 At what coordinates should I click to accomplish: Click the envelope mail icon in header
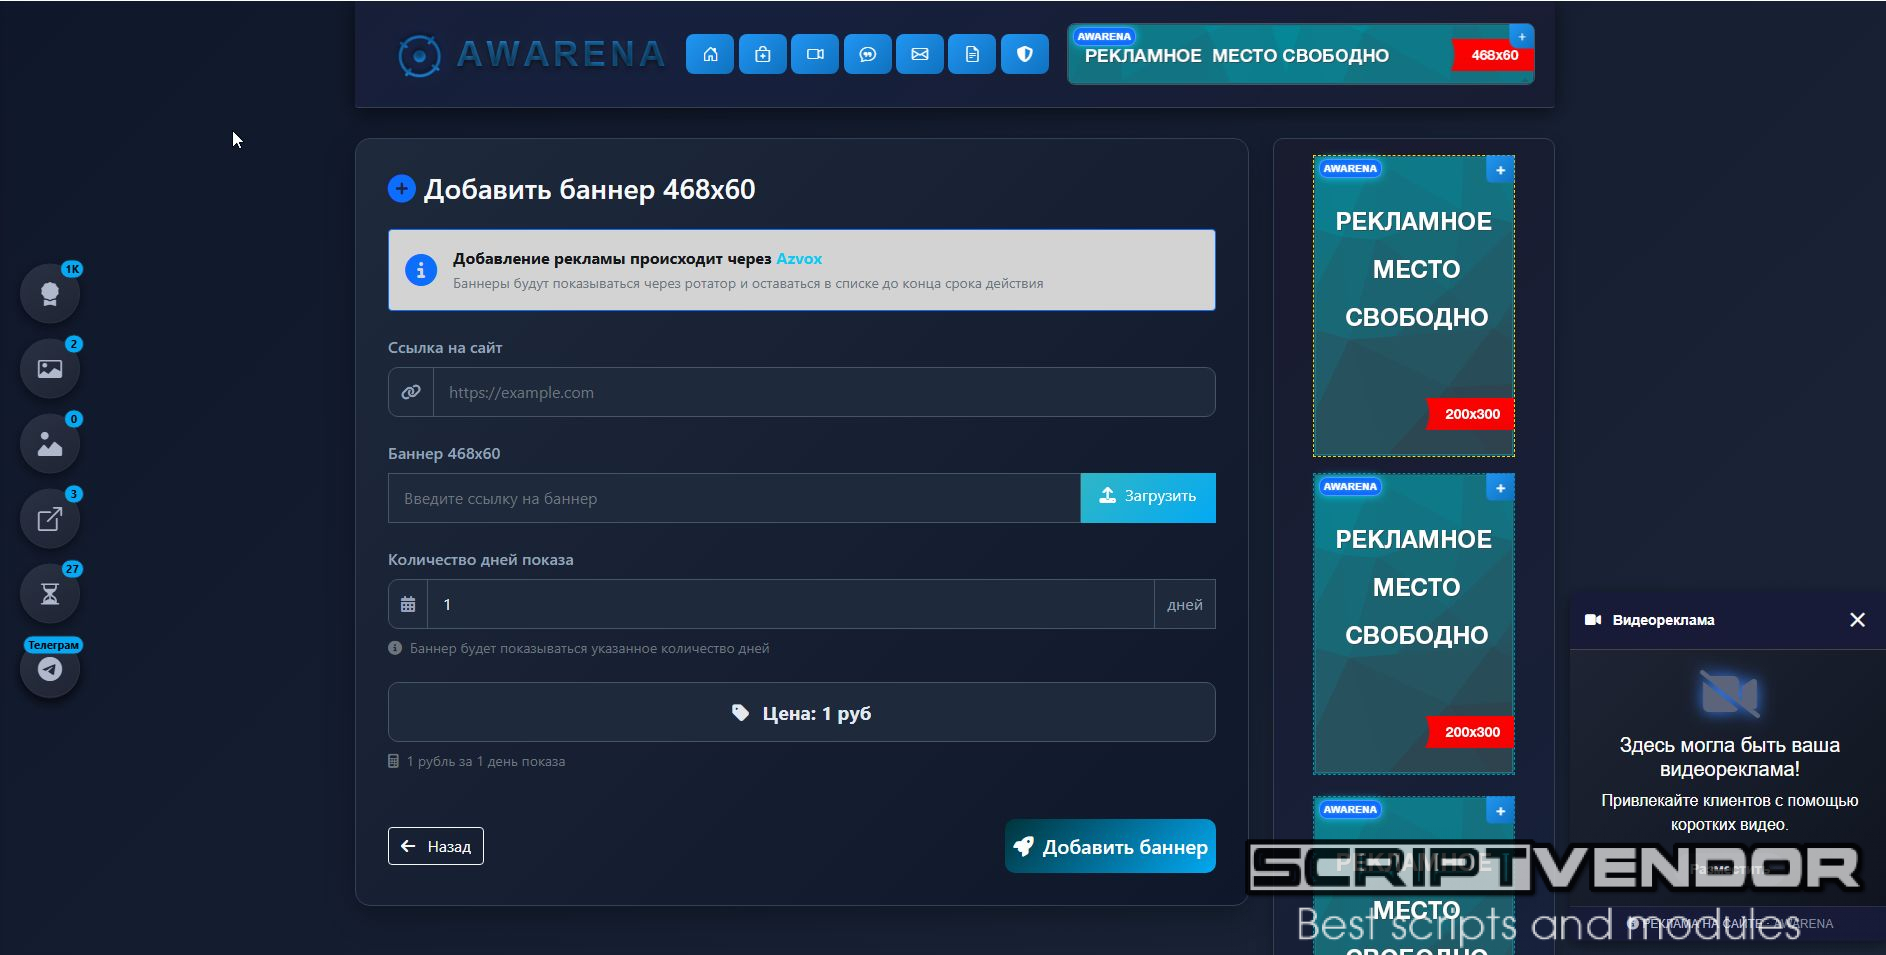pyautogui.click(x=920, y=54)
